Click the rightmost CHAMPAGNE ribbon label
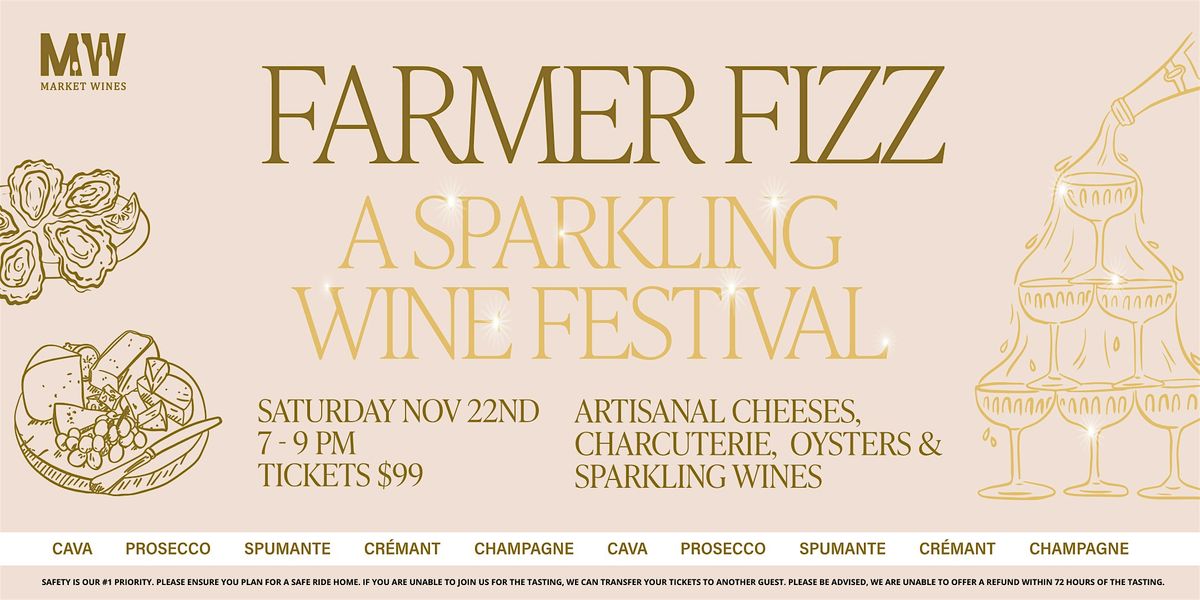 pos(1079,549)
